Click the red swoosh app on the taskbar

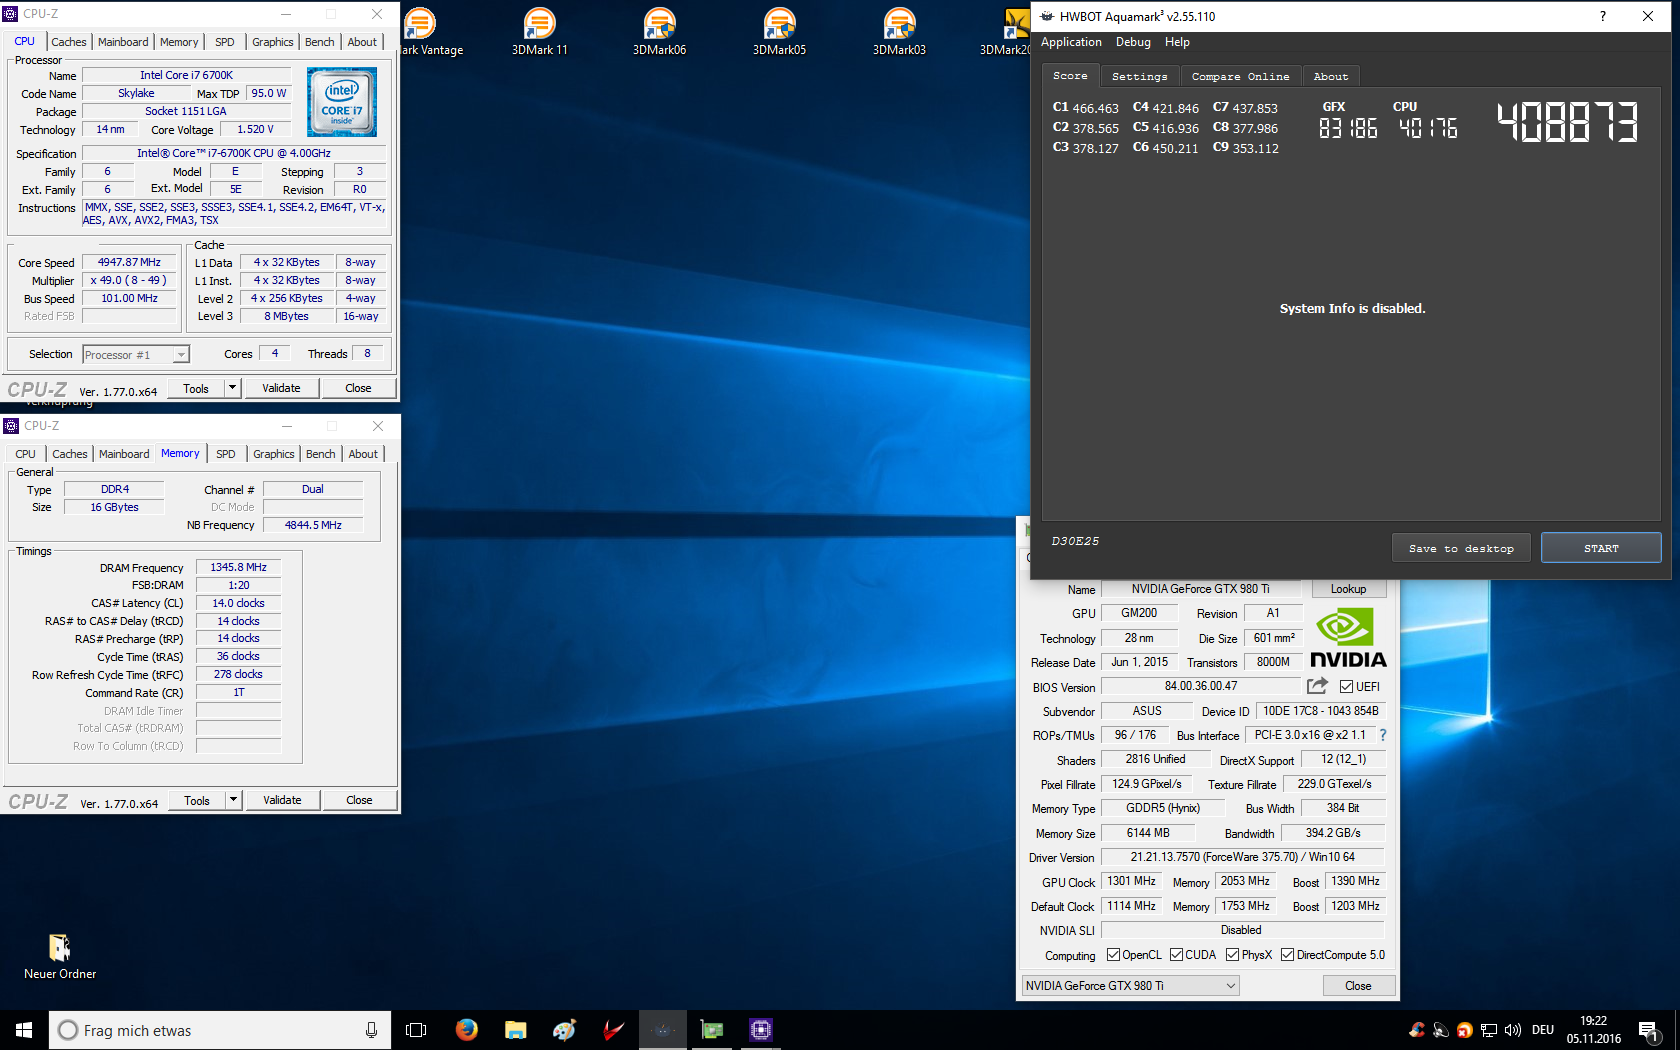coord(613,1030)
